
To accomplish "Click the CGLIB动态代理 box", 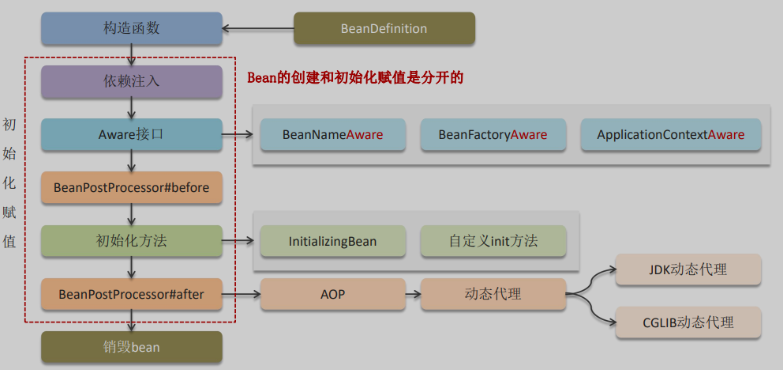I will click(x=688, y=323).
